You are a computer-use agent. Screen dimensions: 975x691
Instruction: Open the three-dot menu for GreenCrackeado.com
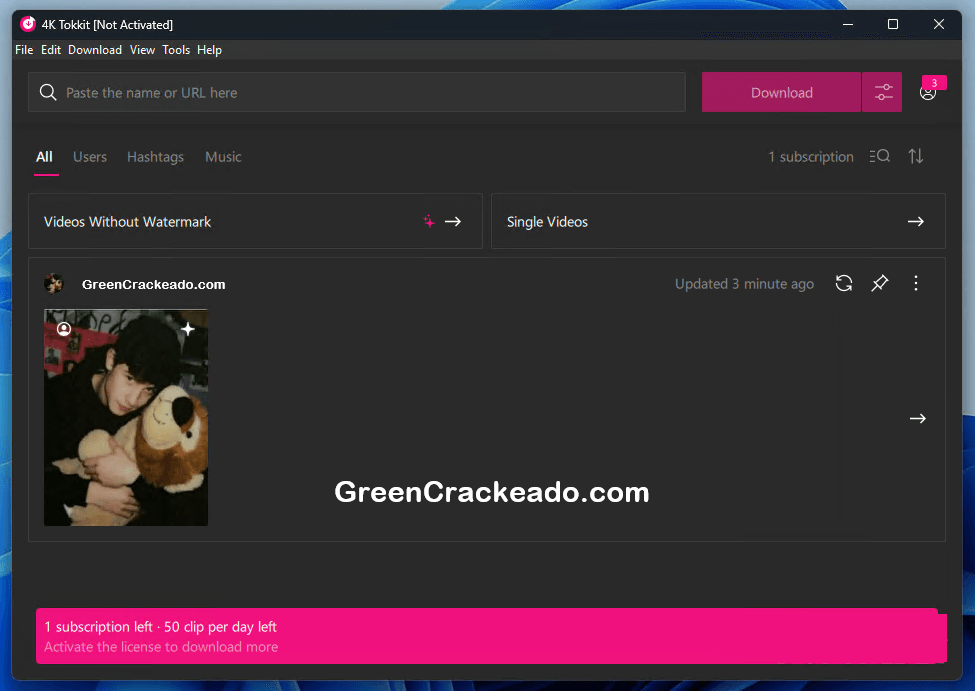[915, 283]
